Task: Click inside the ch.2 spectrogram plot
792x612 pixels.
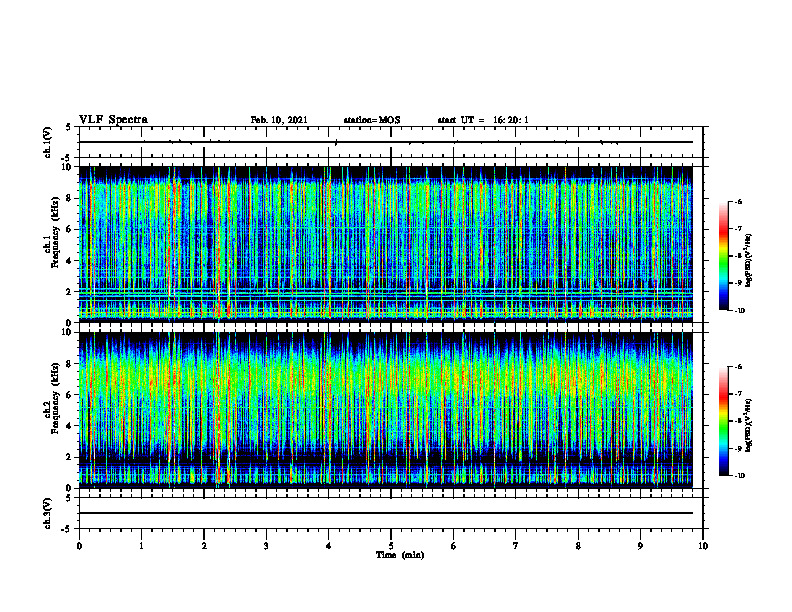Action: [386, 410]
